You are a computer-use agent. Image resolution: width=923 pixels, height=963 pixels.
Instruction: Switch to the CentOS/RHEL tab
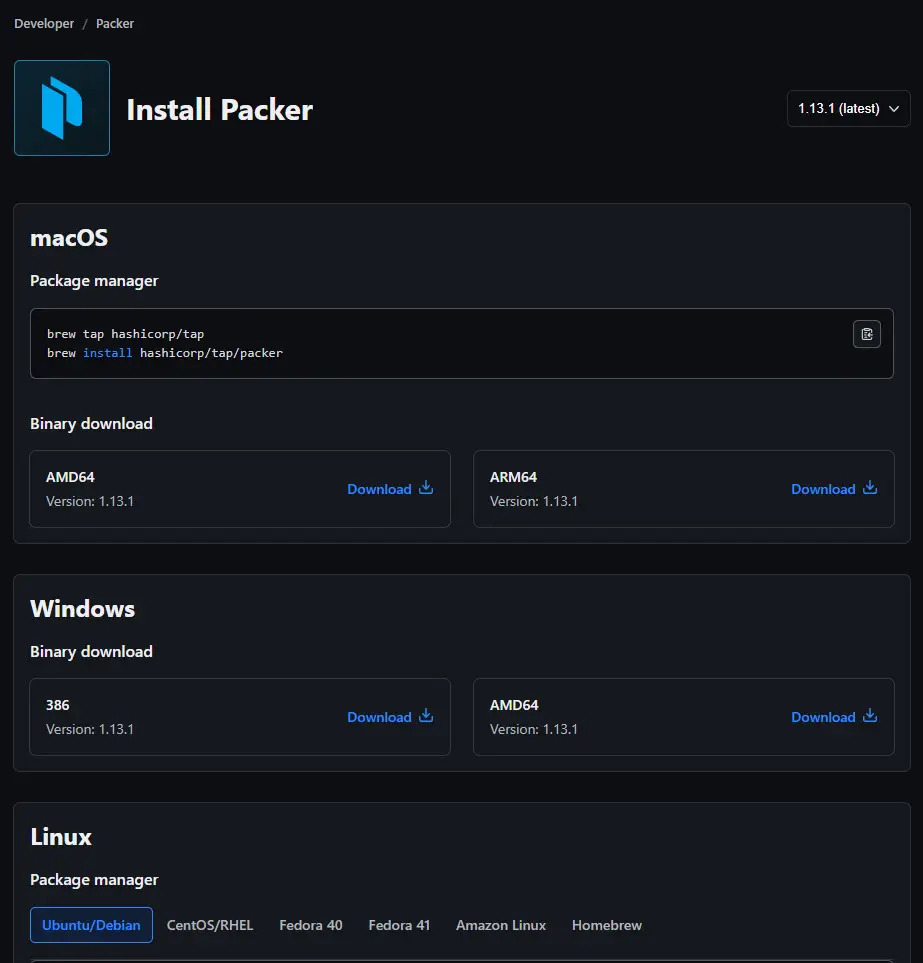pos(210,925)
